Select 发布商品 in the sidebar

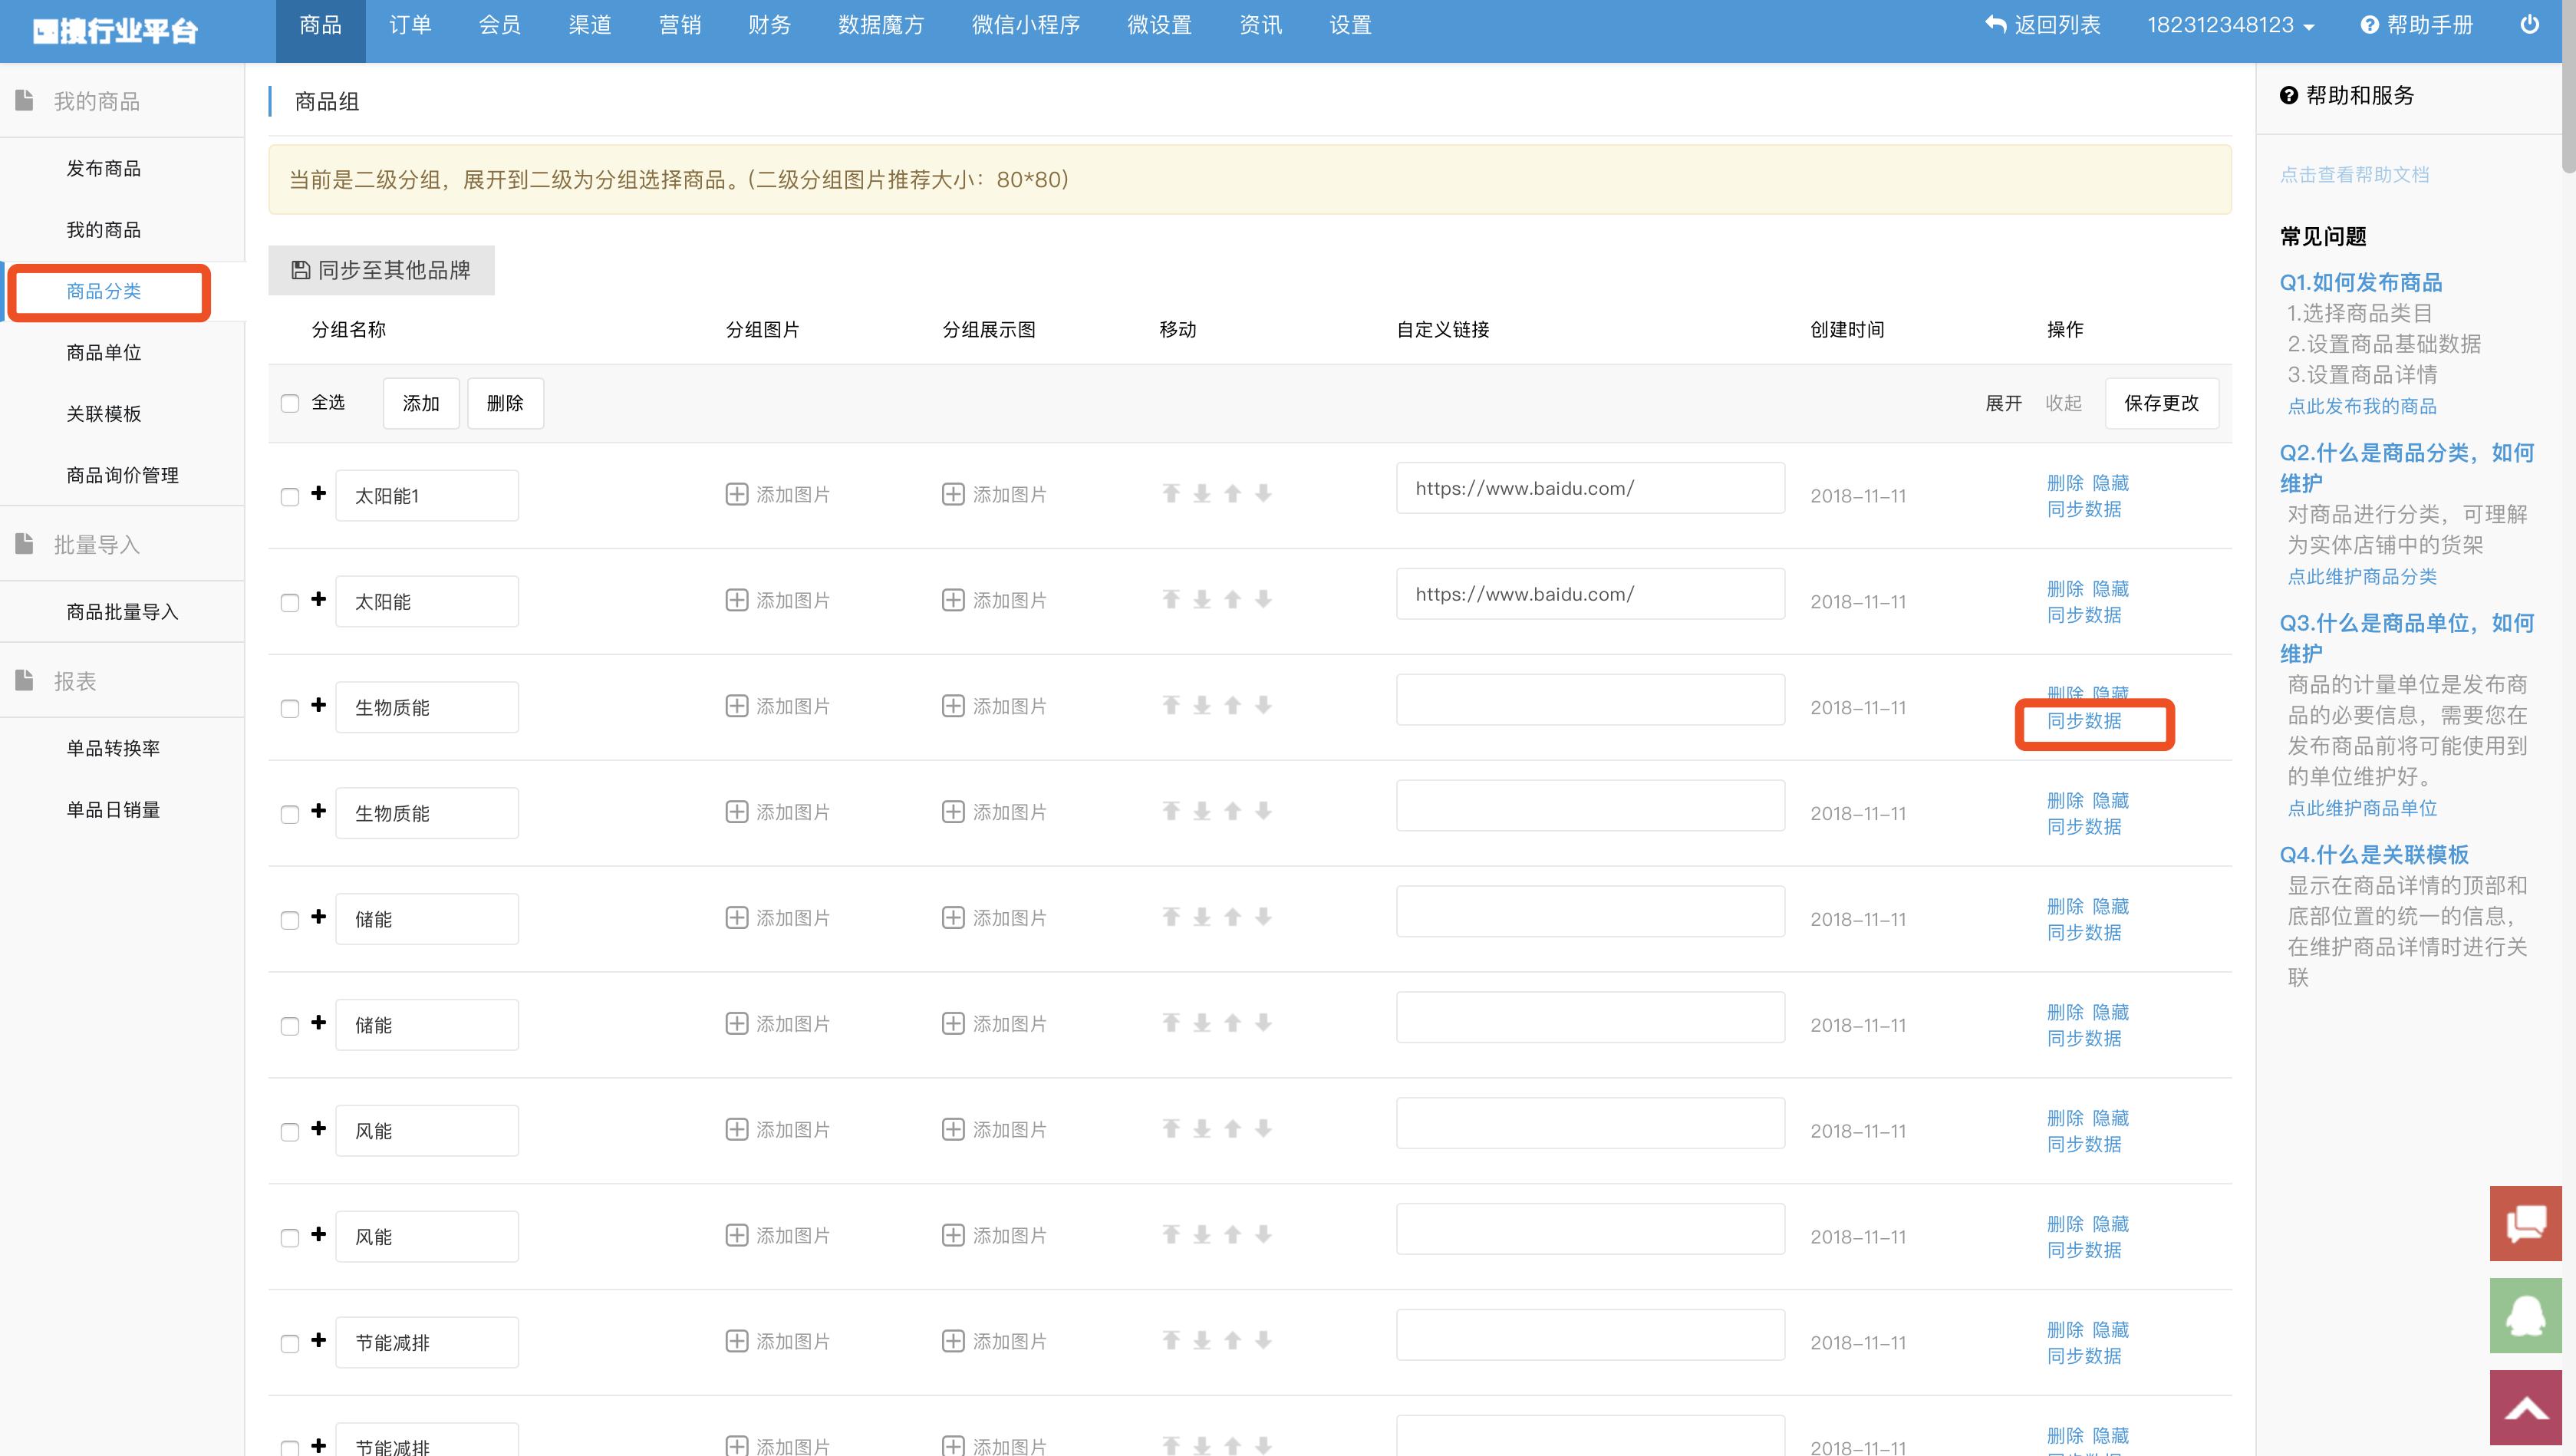104,169
